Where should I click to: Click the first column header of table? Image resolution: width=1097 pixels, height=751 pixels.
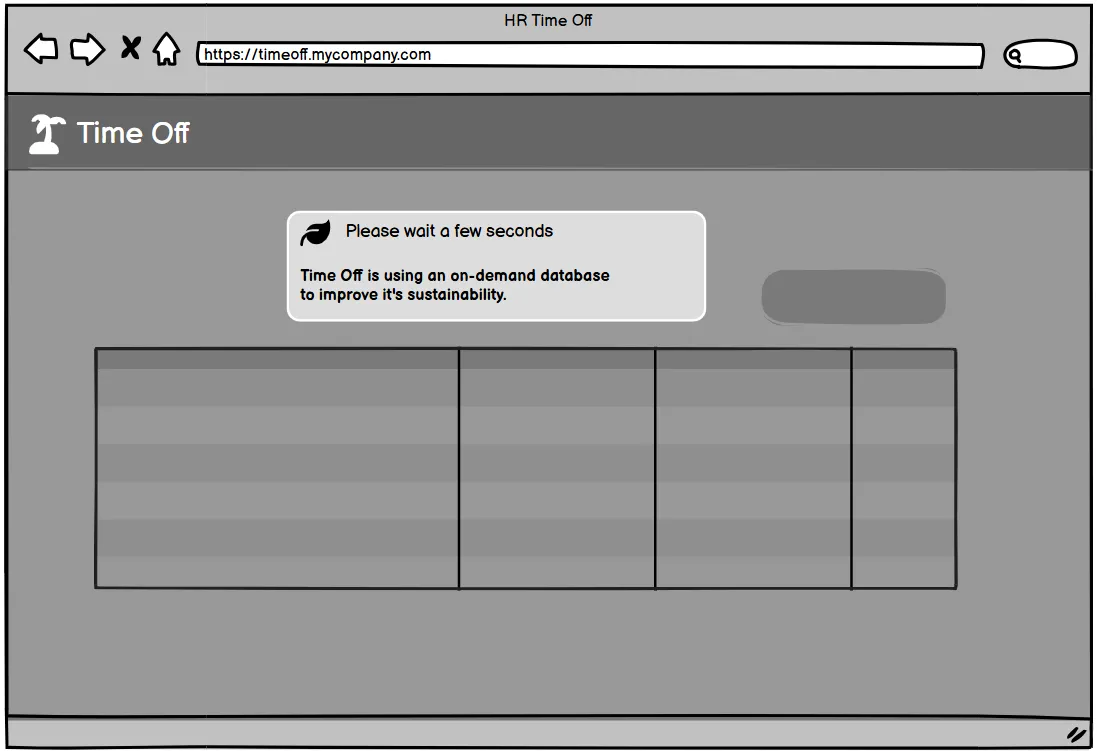(x=277, y=359)
